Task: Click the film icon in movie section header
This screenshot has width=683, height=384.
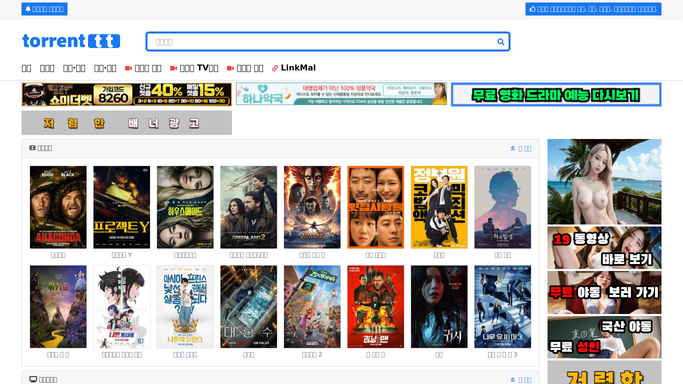Action: click(x=32, y=148)
